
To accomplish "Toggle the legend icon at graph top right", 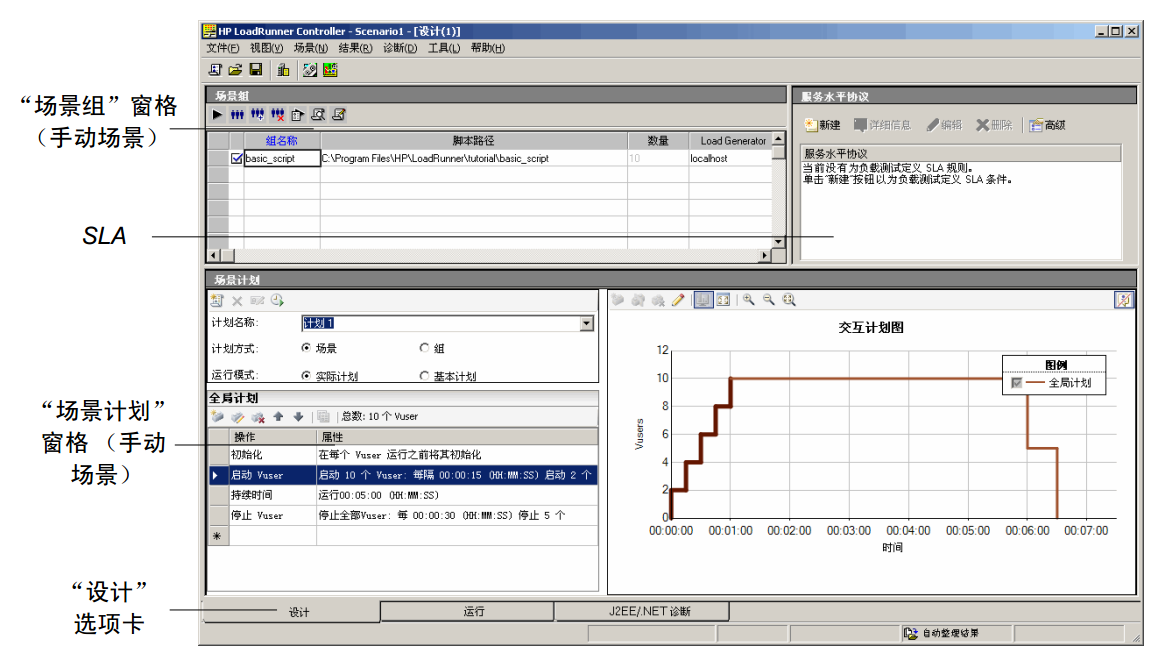I will (1124, 299).
